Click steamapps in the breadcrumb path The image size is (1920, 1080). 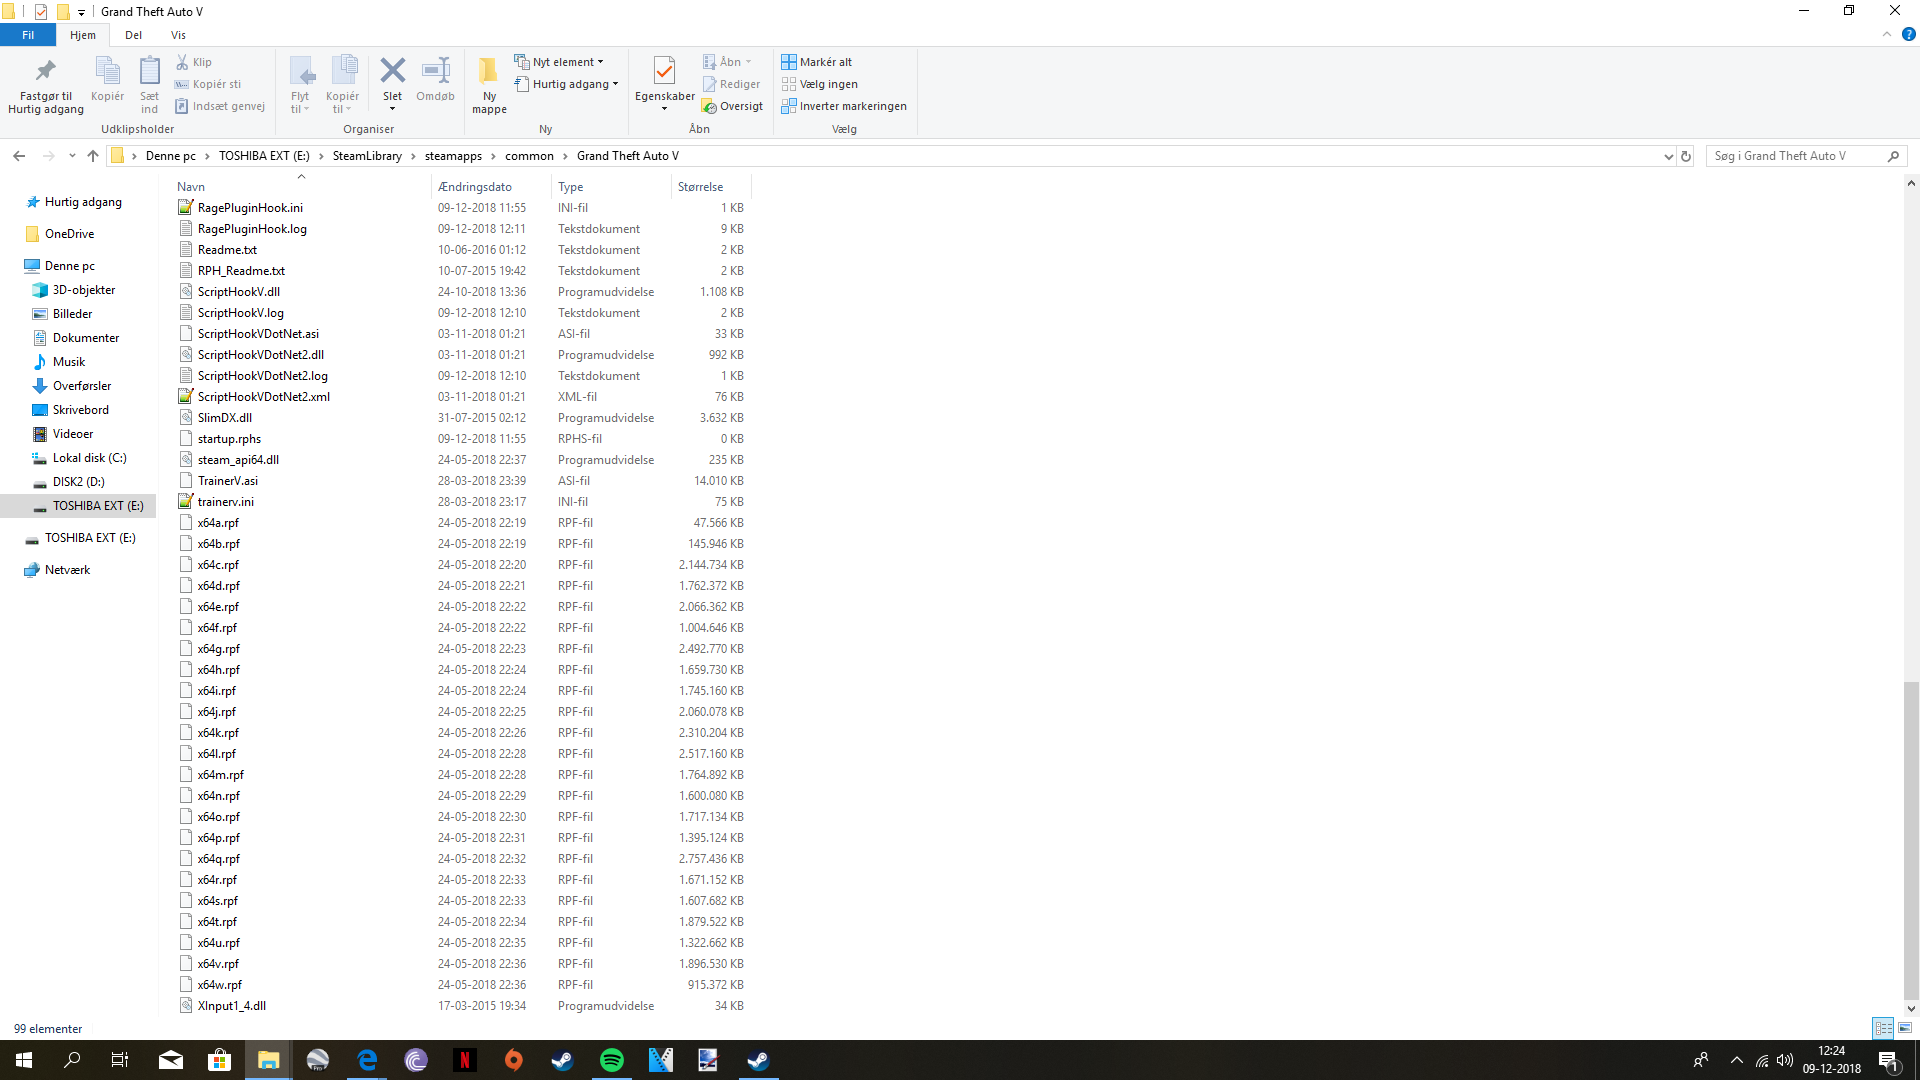pyautogui.click(x=453, y=156)
